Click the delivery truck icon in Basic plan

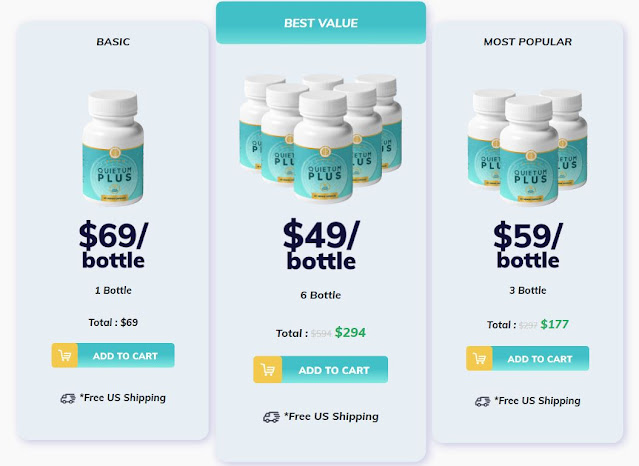[x=68, y=398]
